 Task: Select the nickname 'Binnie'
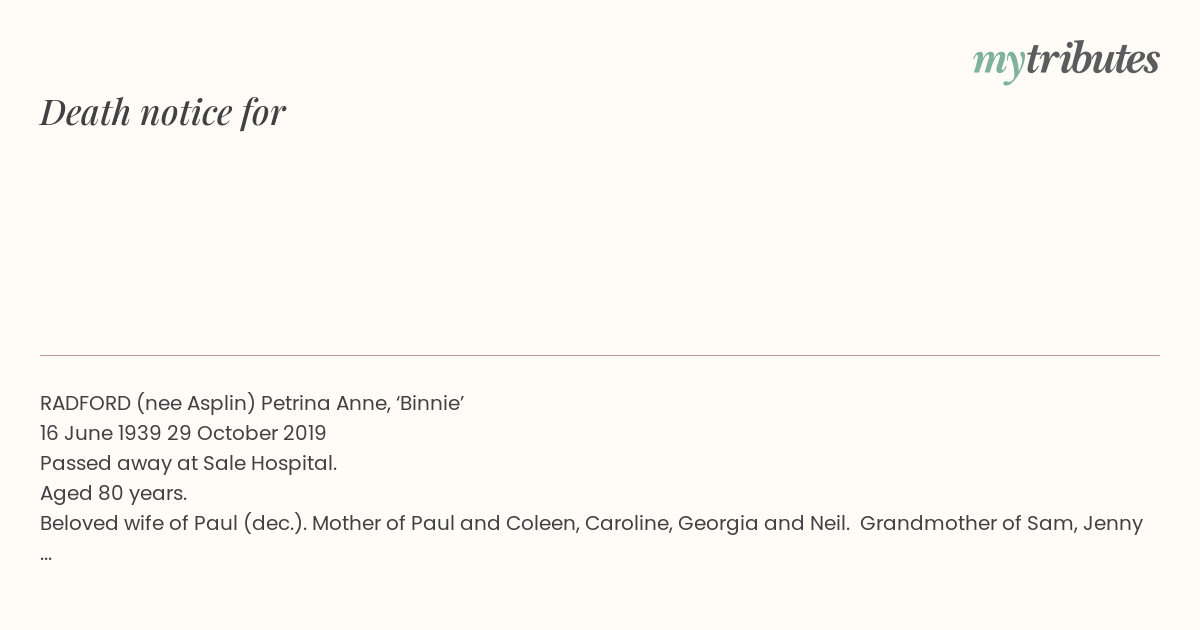point(428,404)
